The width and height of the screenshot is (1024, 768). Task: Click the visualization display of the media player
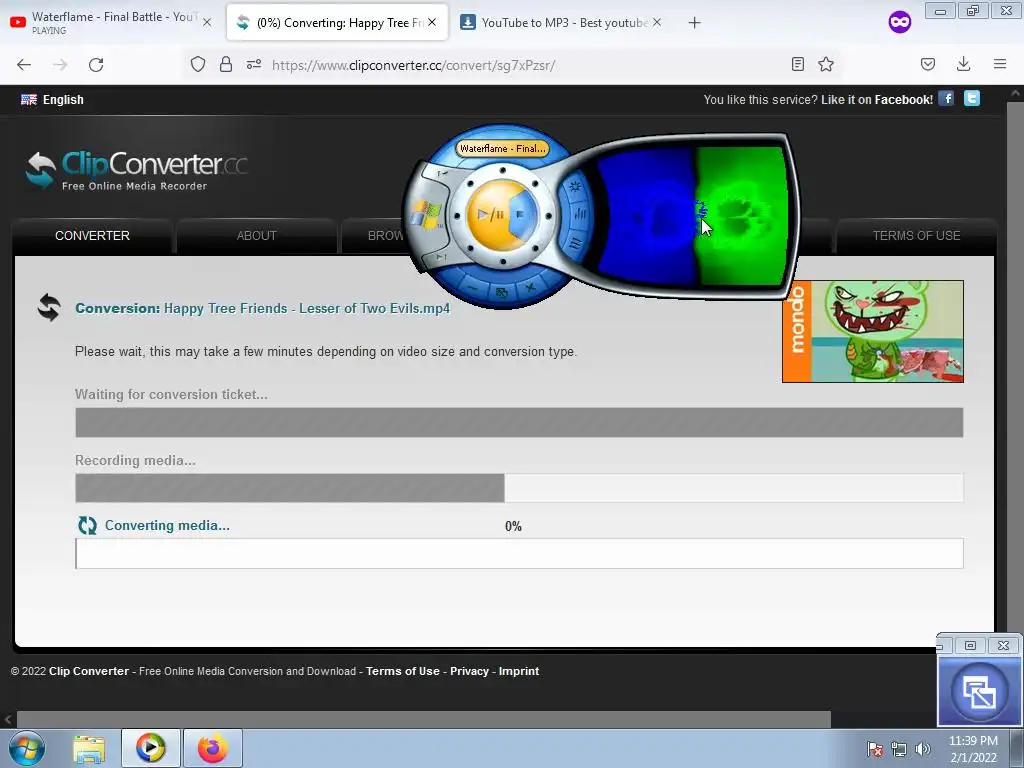[692, 216]
